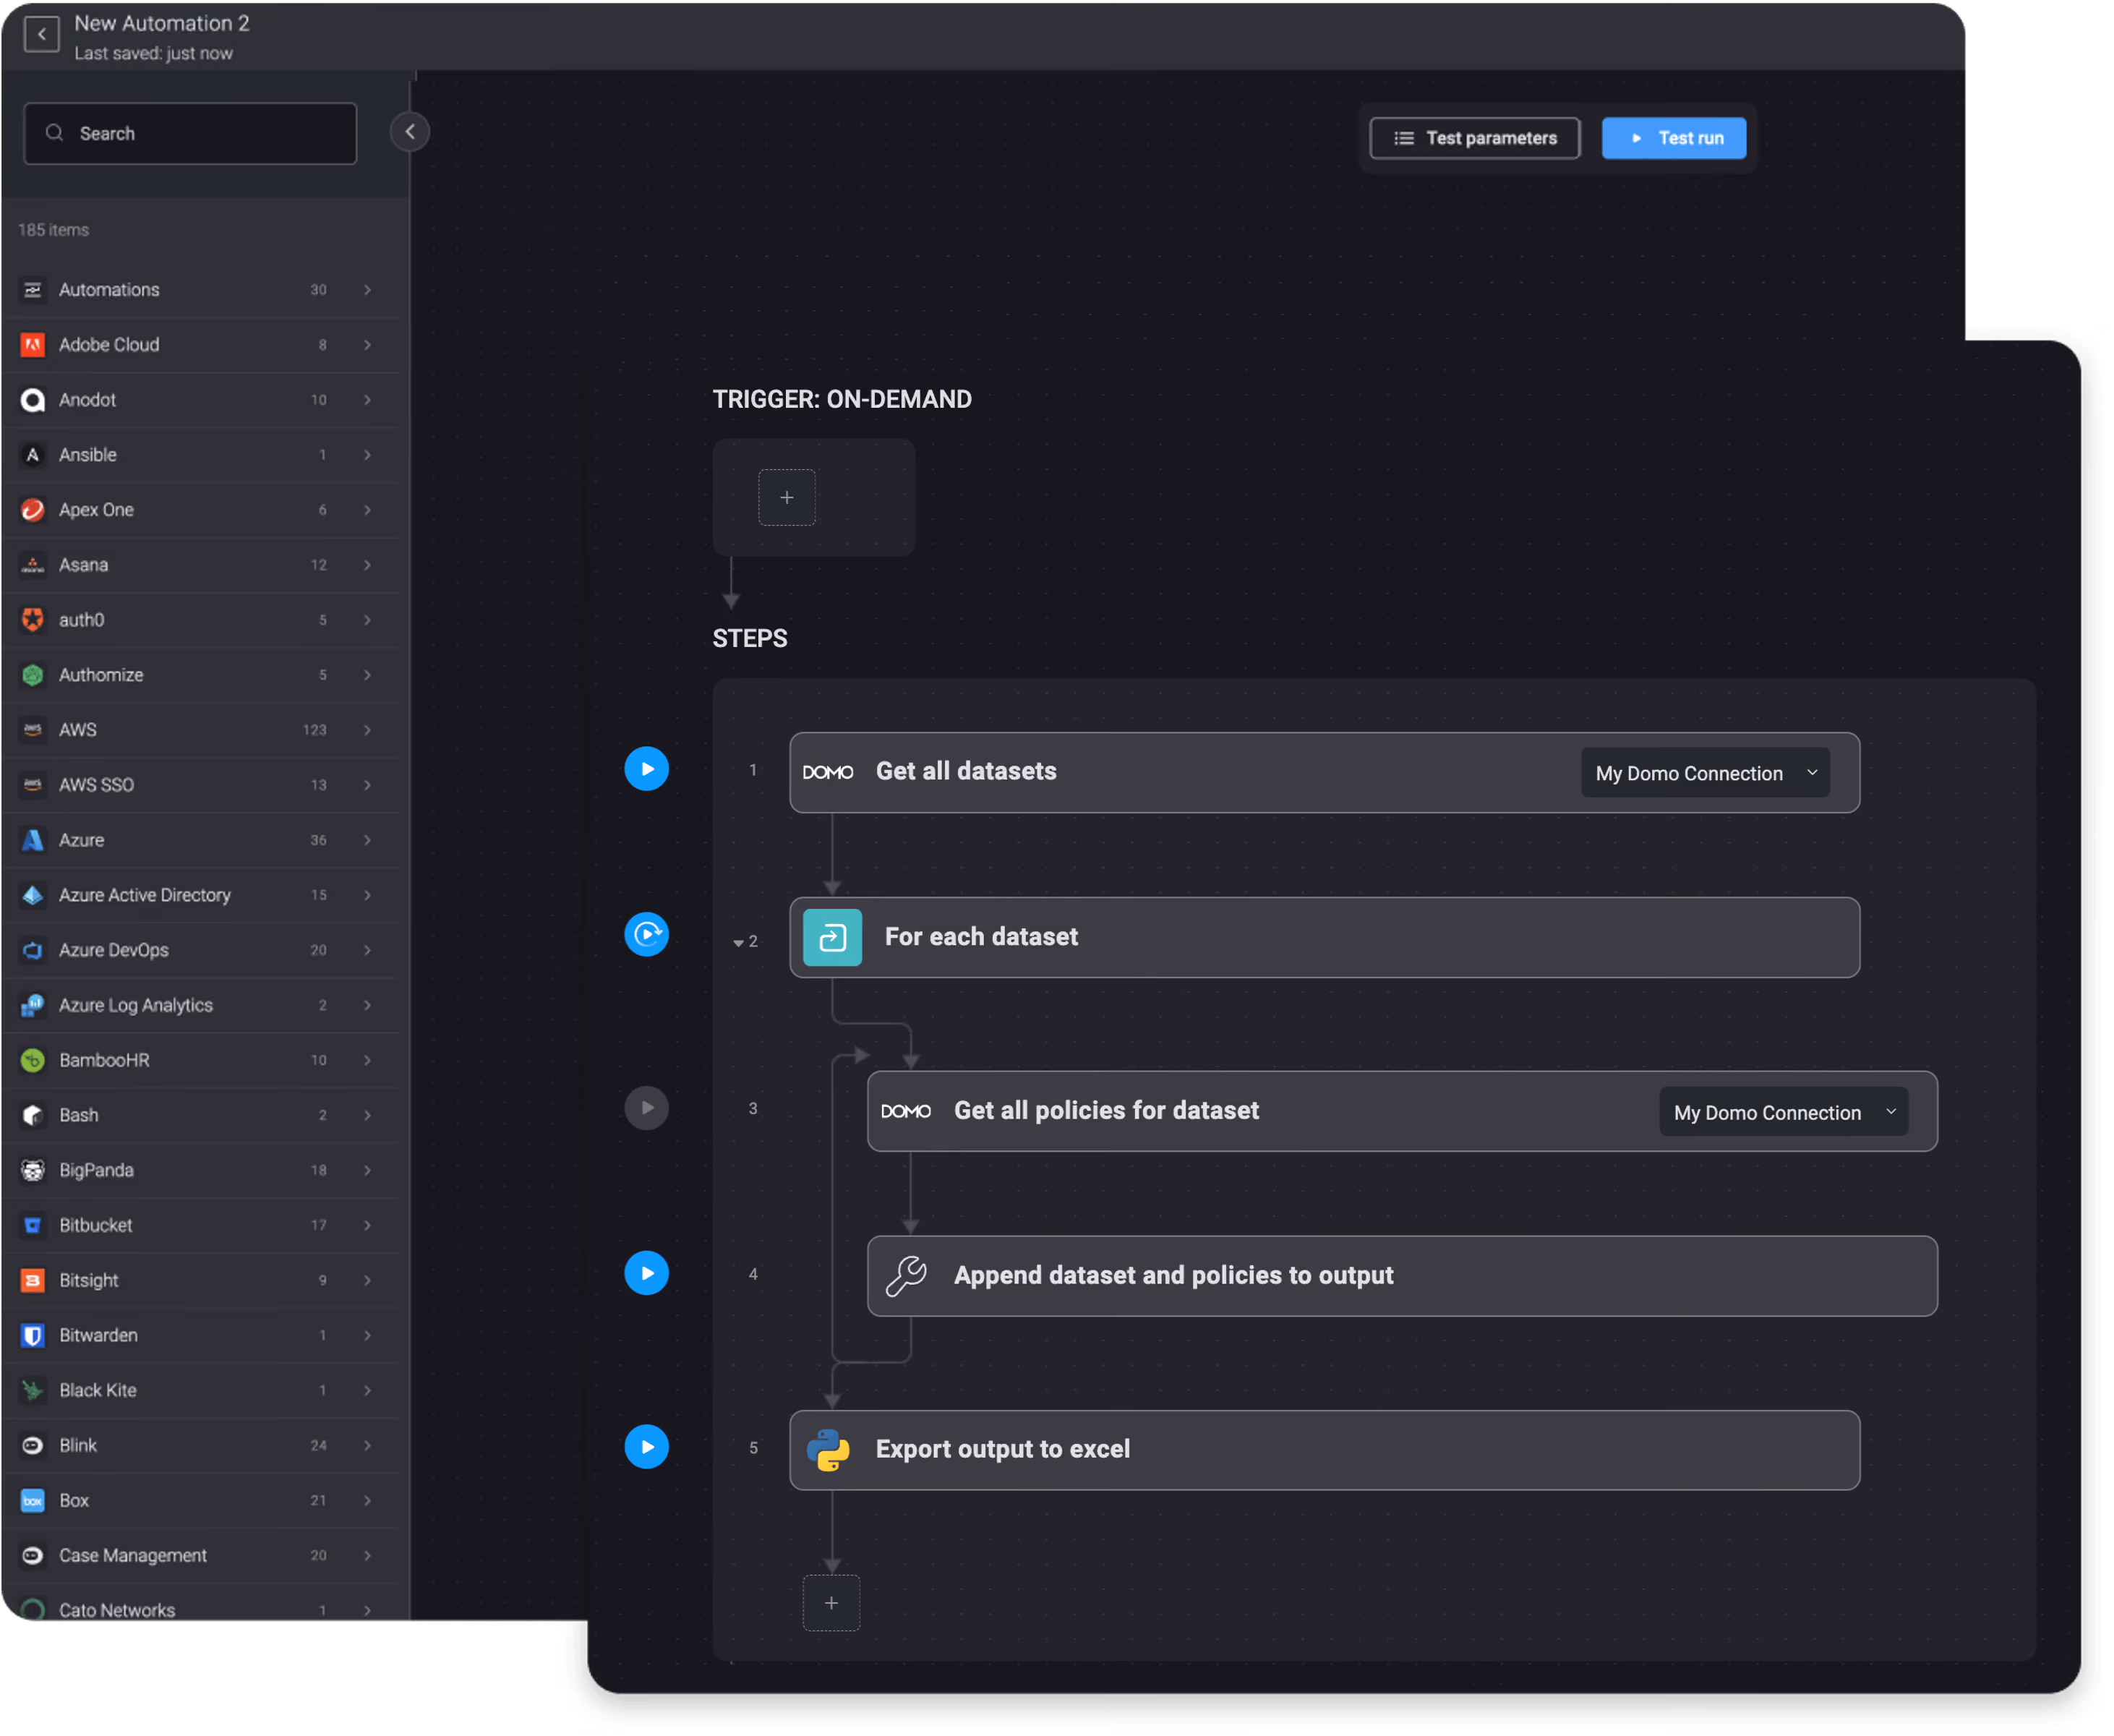Open connection dropdown on Get all policies step
The width and height of the screenshot is (2114, 1736).
point(1784,1112)
